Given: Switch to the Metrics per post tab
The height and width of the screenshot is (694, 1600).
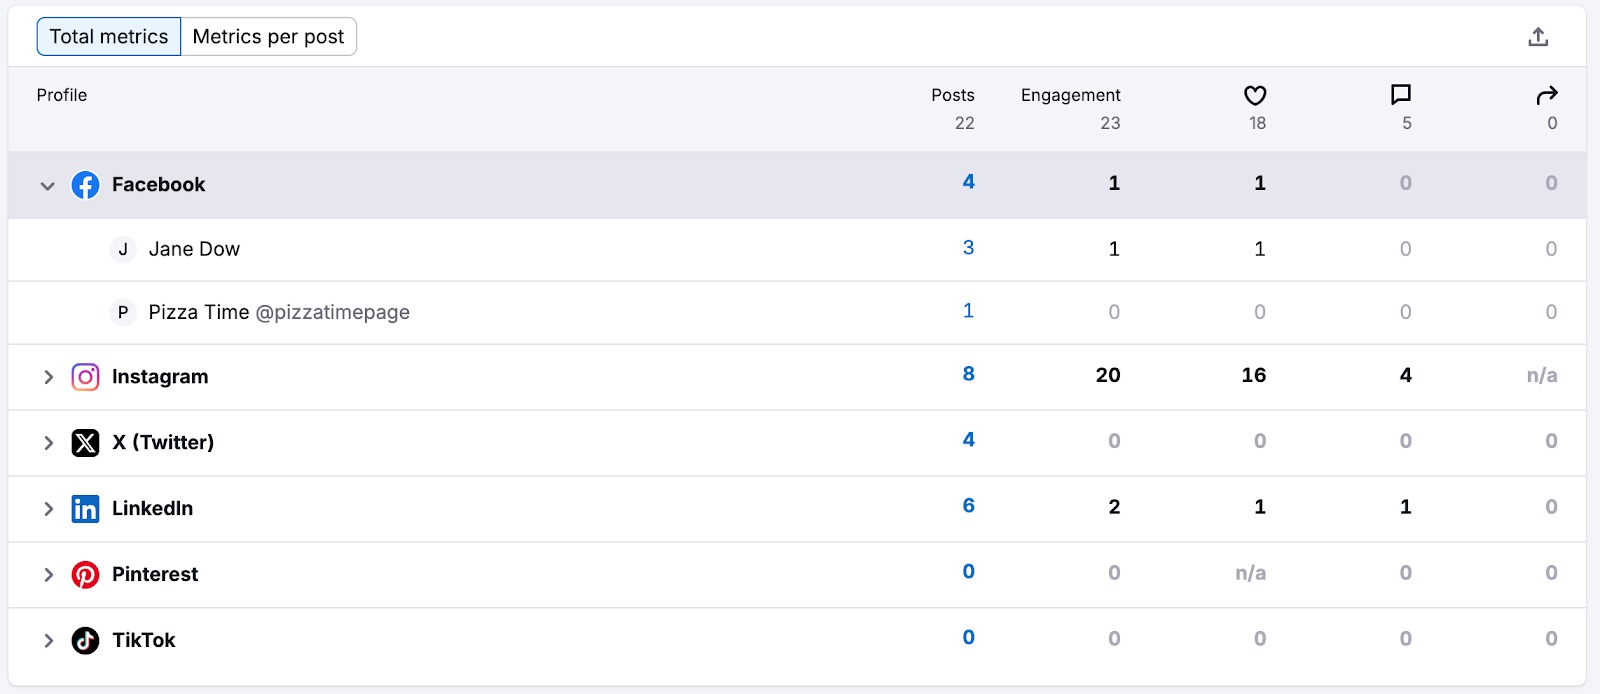Looking at the screenshot, I should (x=268, y=37).
